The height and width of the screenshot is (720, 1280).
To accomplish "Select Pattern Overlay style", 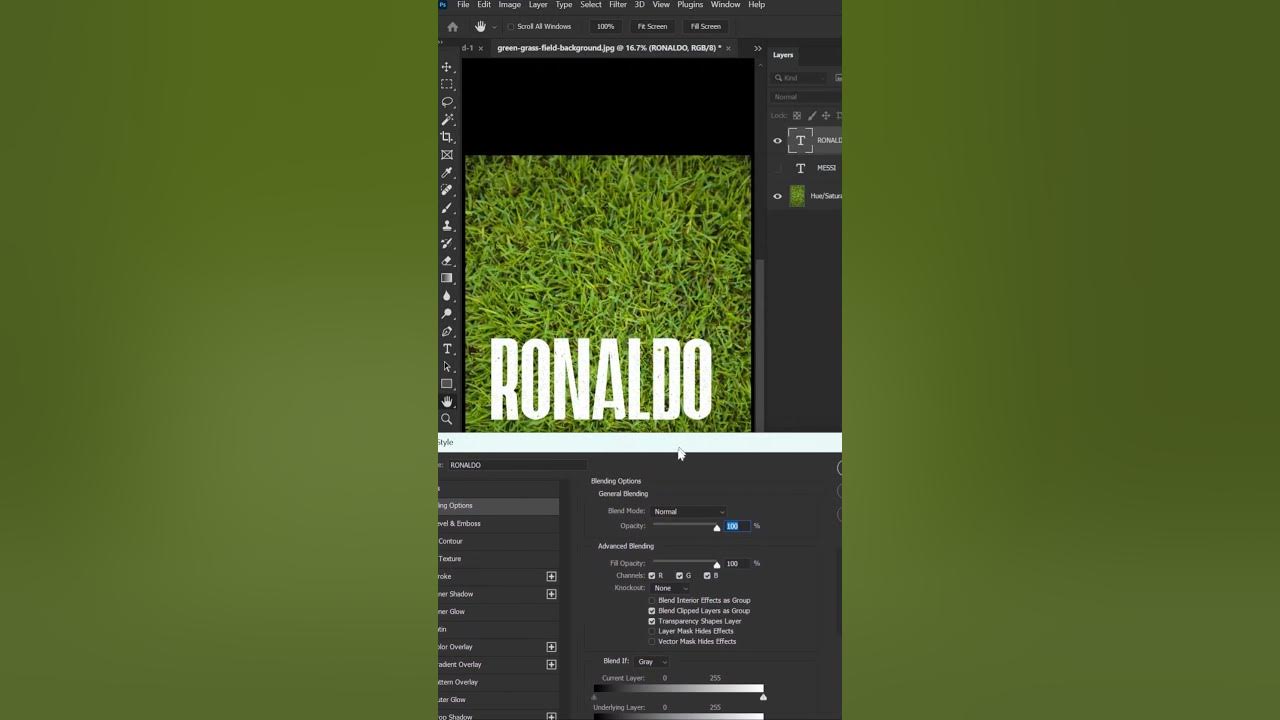I will pyautogui.click(x=498, y=682).
